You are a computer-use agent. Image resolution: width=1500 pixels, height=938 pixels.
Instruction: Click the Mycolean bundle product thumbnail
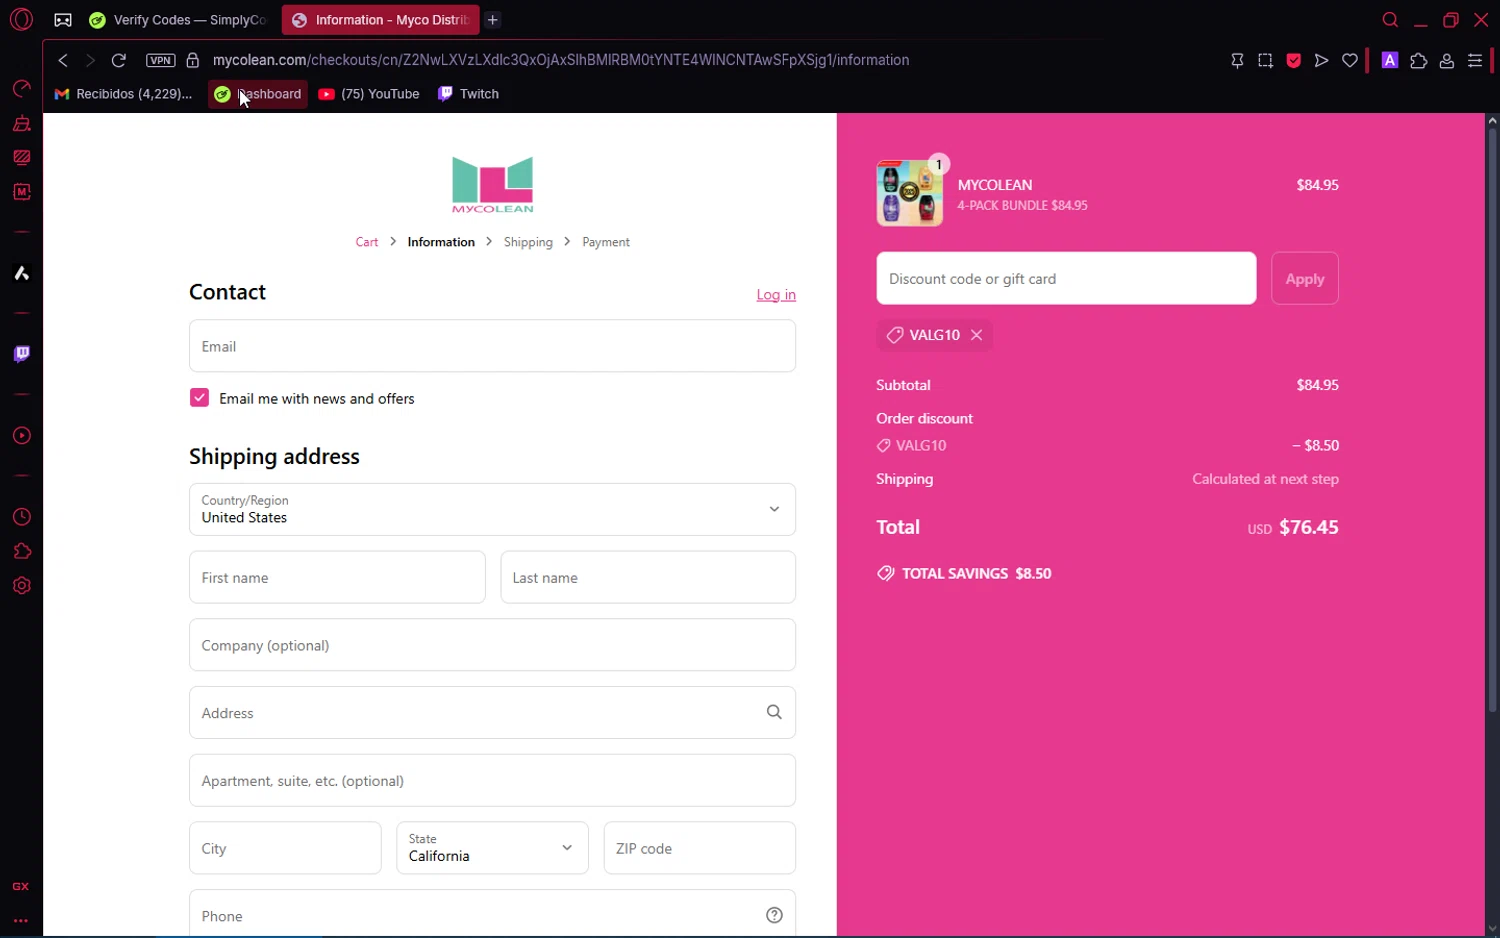pos(909,193)
